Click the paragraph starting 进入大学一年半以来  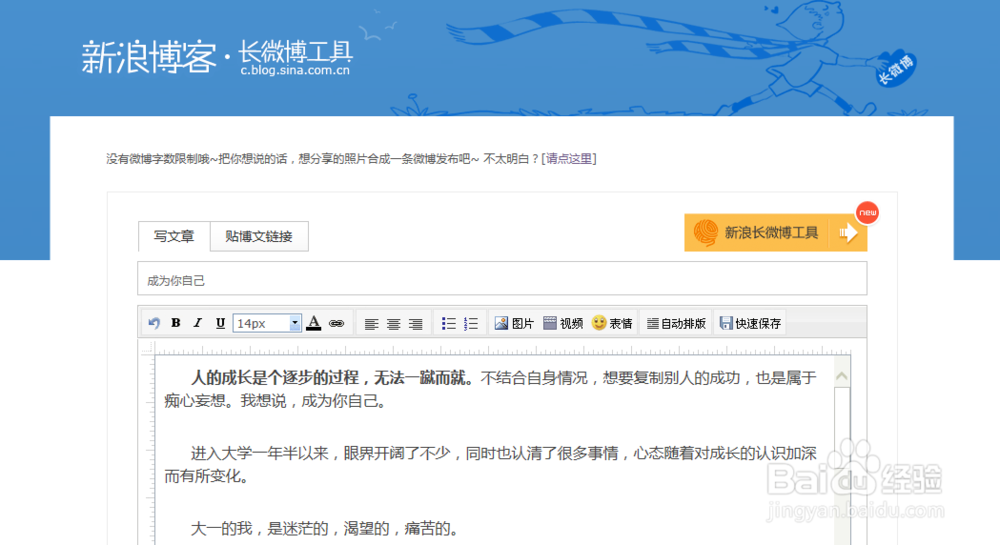[x=490, y=465]
